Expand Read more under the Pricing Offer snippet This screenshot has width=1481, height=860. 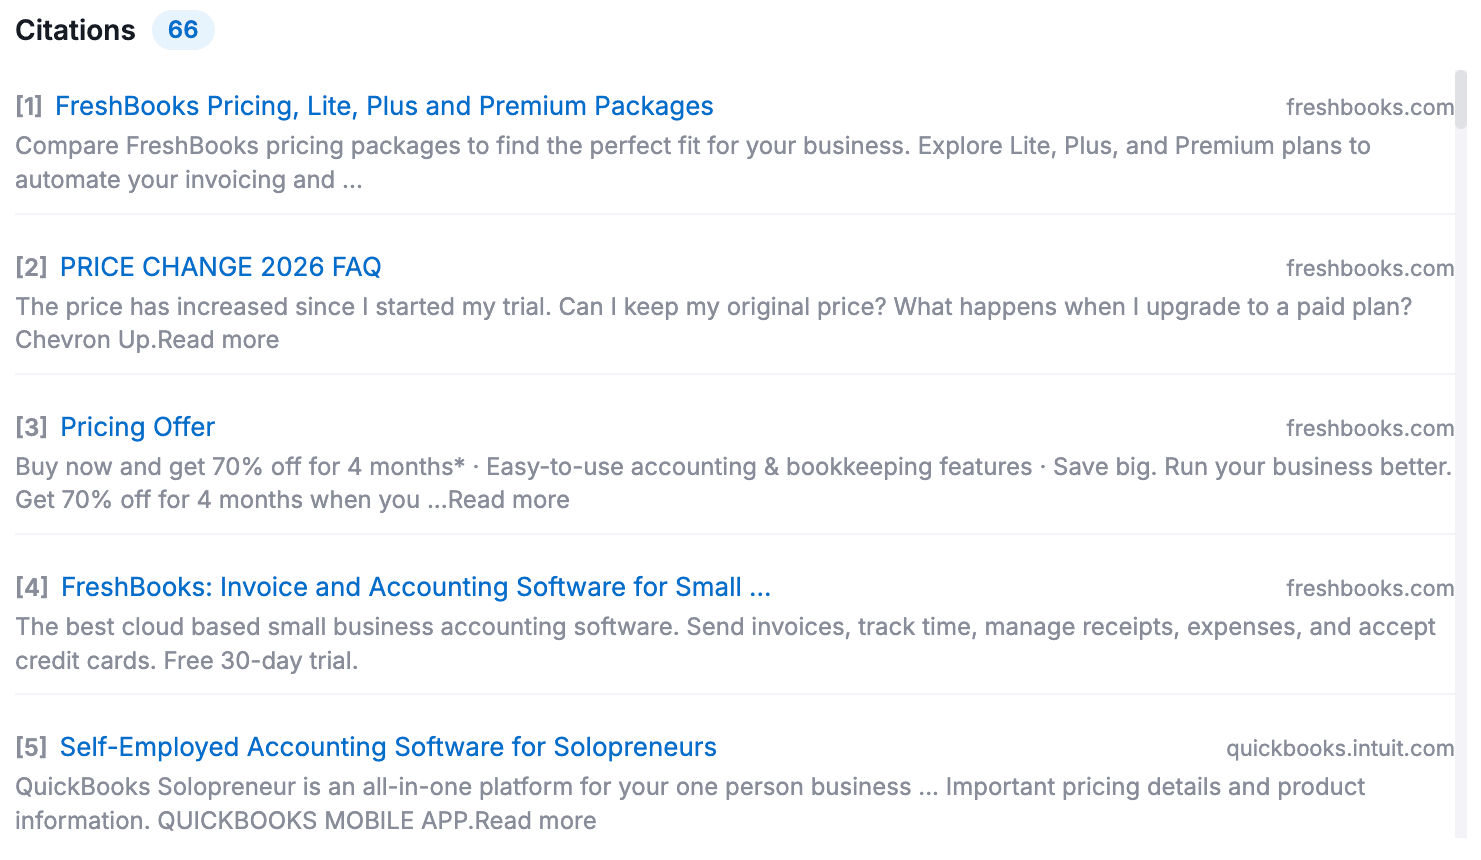coord(508,500)
